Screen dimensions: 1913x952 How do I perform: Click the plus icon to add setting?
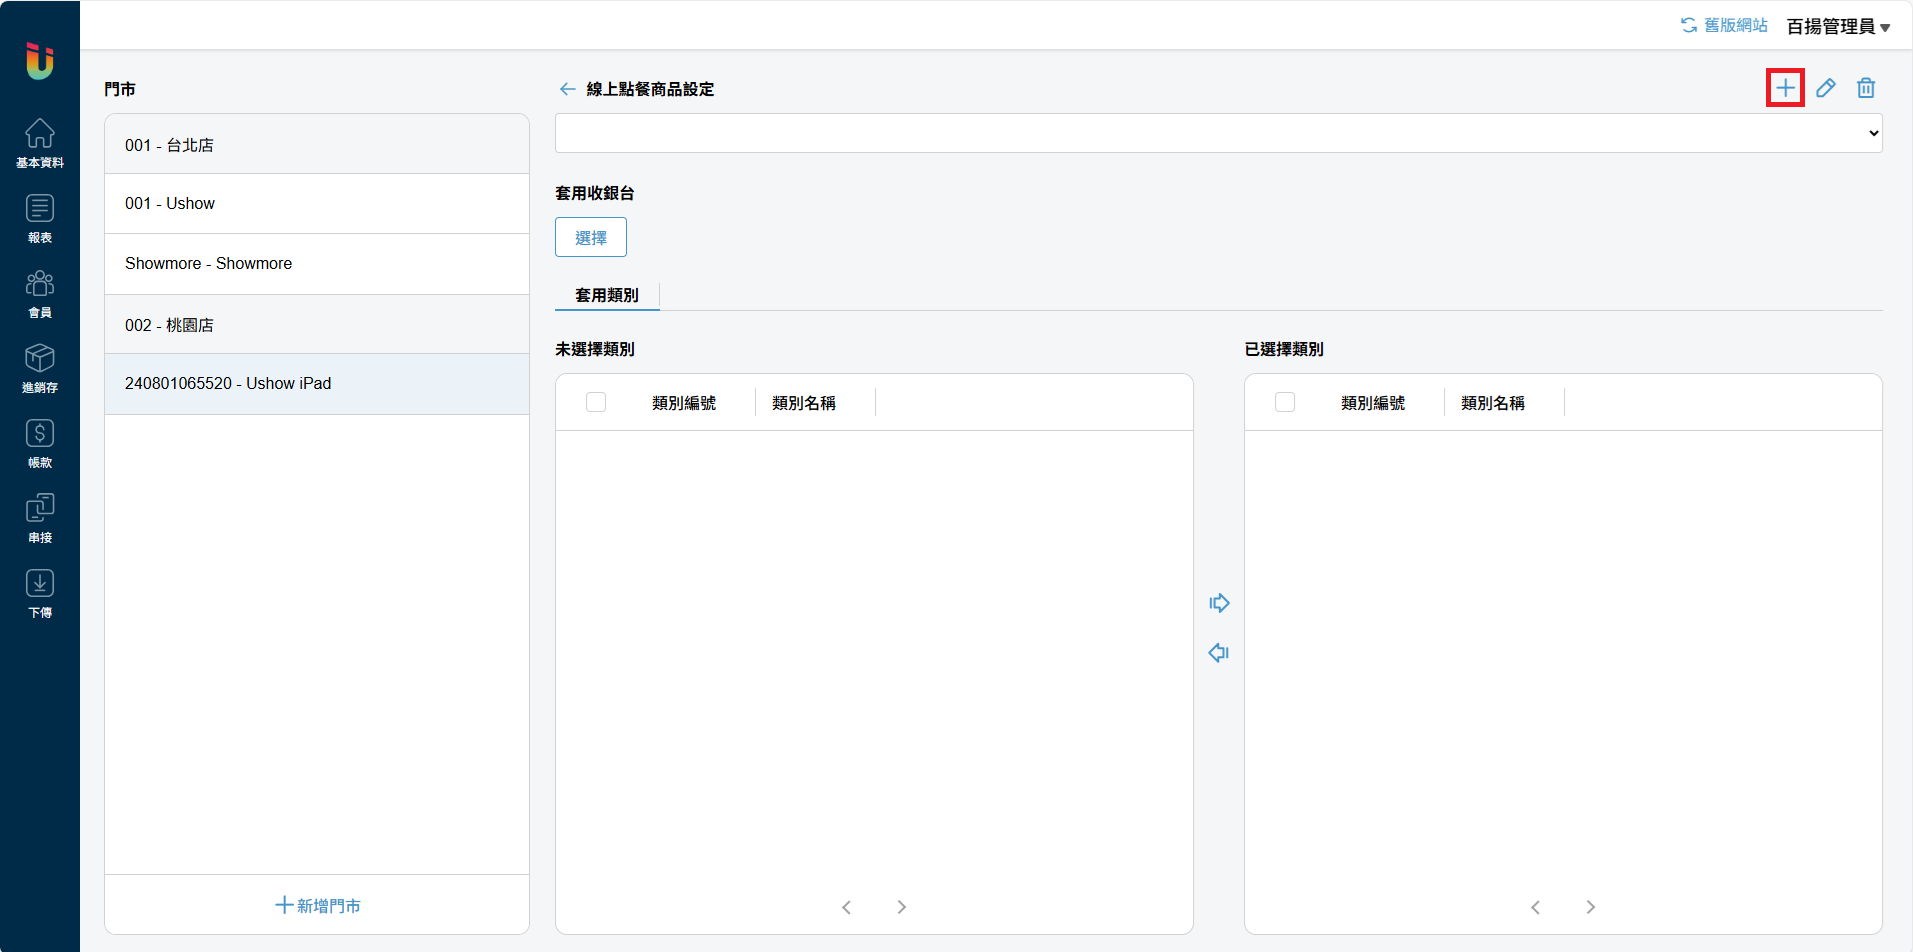1785,88
